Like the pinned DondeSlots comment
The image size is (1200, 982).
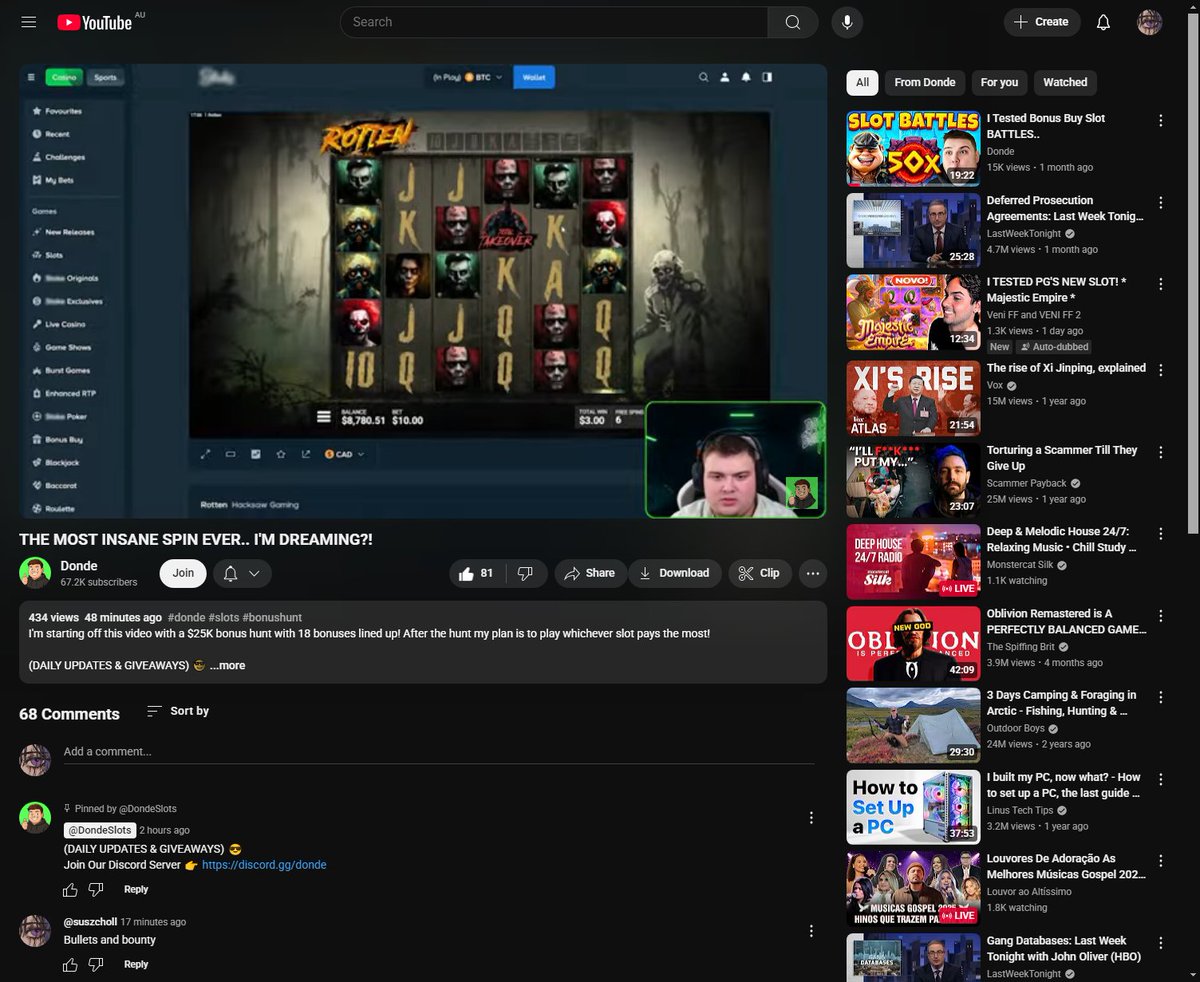(70, 889)
